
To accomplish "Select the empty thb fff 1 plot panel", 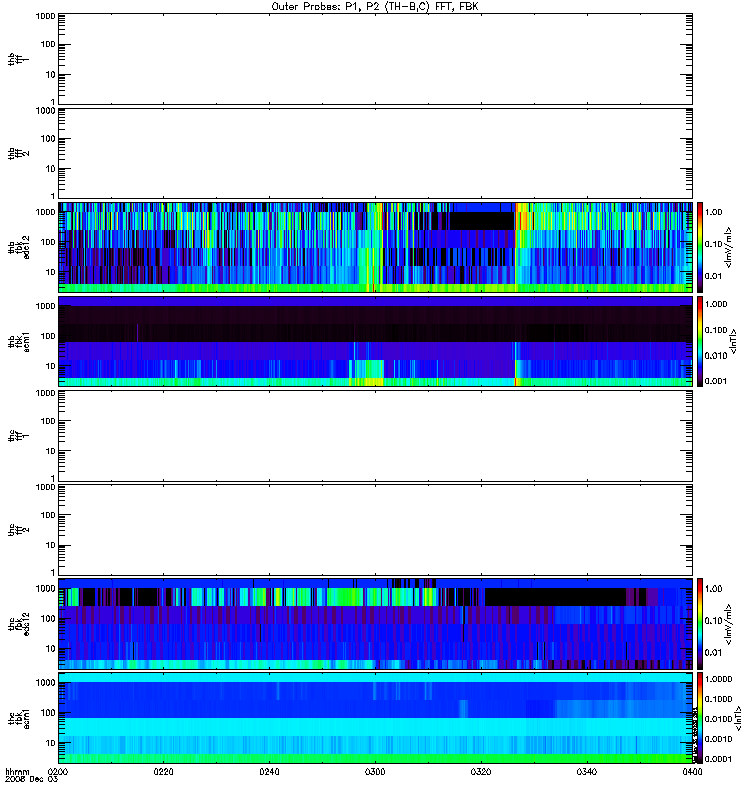I will tap(376, 59).
